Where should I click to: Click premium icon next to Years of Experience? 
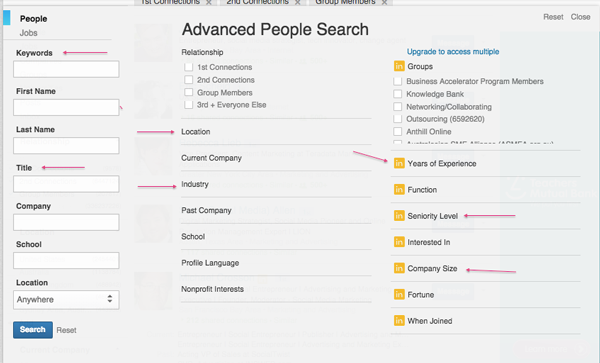pyautogui.click(x=399, y=163)
